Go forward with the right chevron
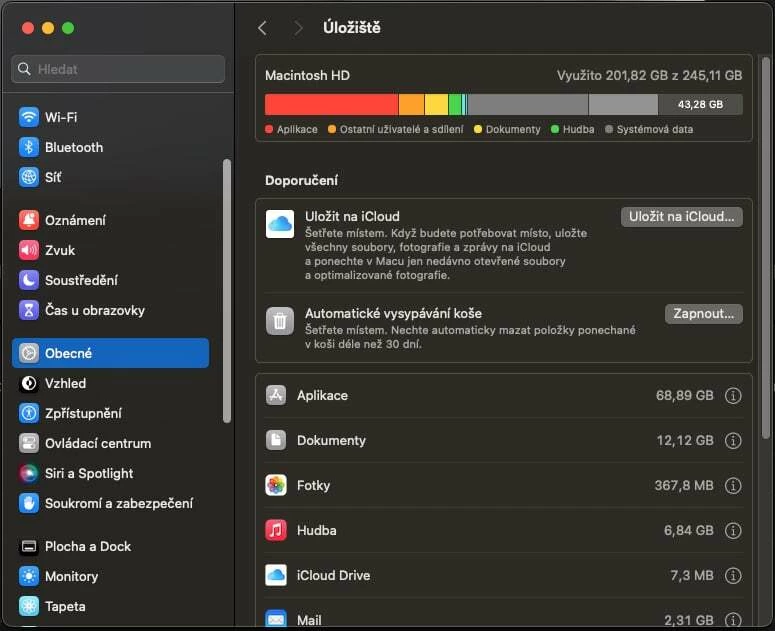775x631 pixels. pyautogui.click(x=298, y=28)
